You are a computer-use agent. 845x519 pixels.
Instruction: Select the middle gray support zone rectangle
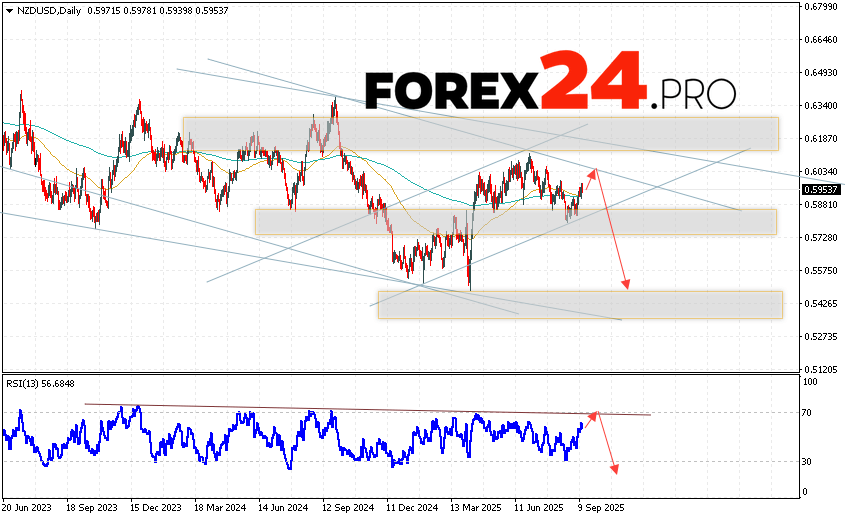click(515, 222)
